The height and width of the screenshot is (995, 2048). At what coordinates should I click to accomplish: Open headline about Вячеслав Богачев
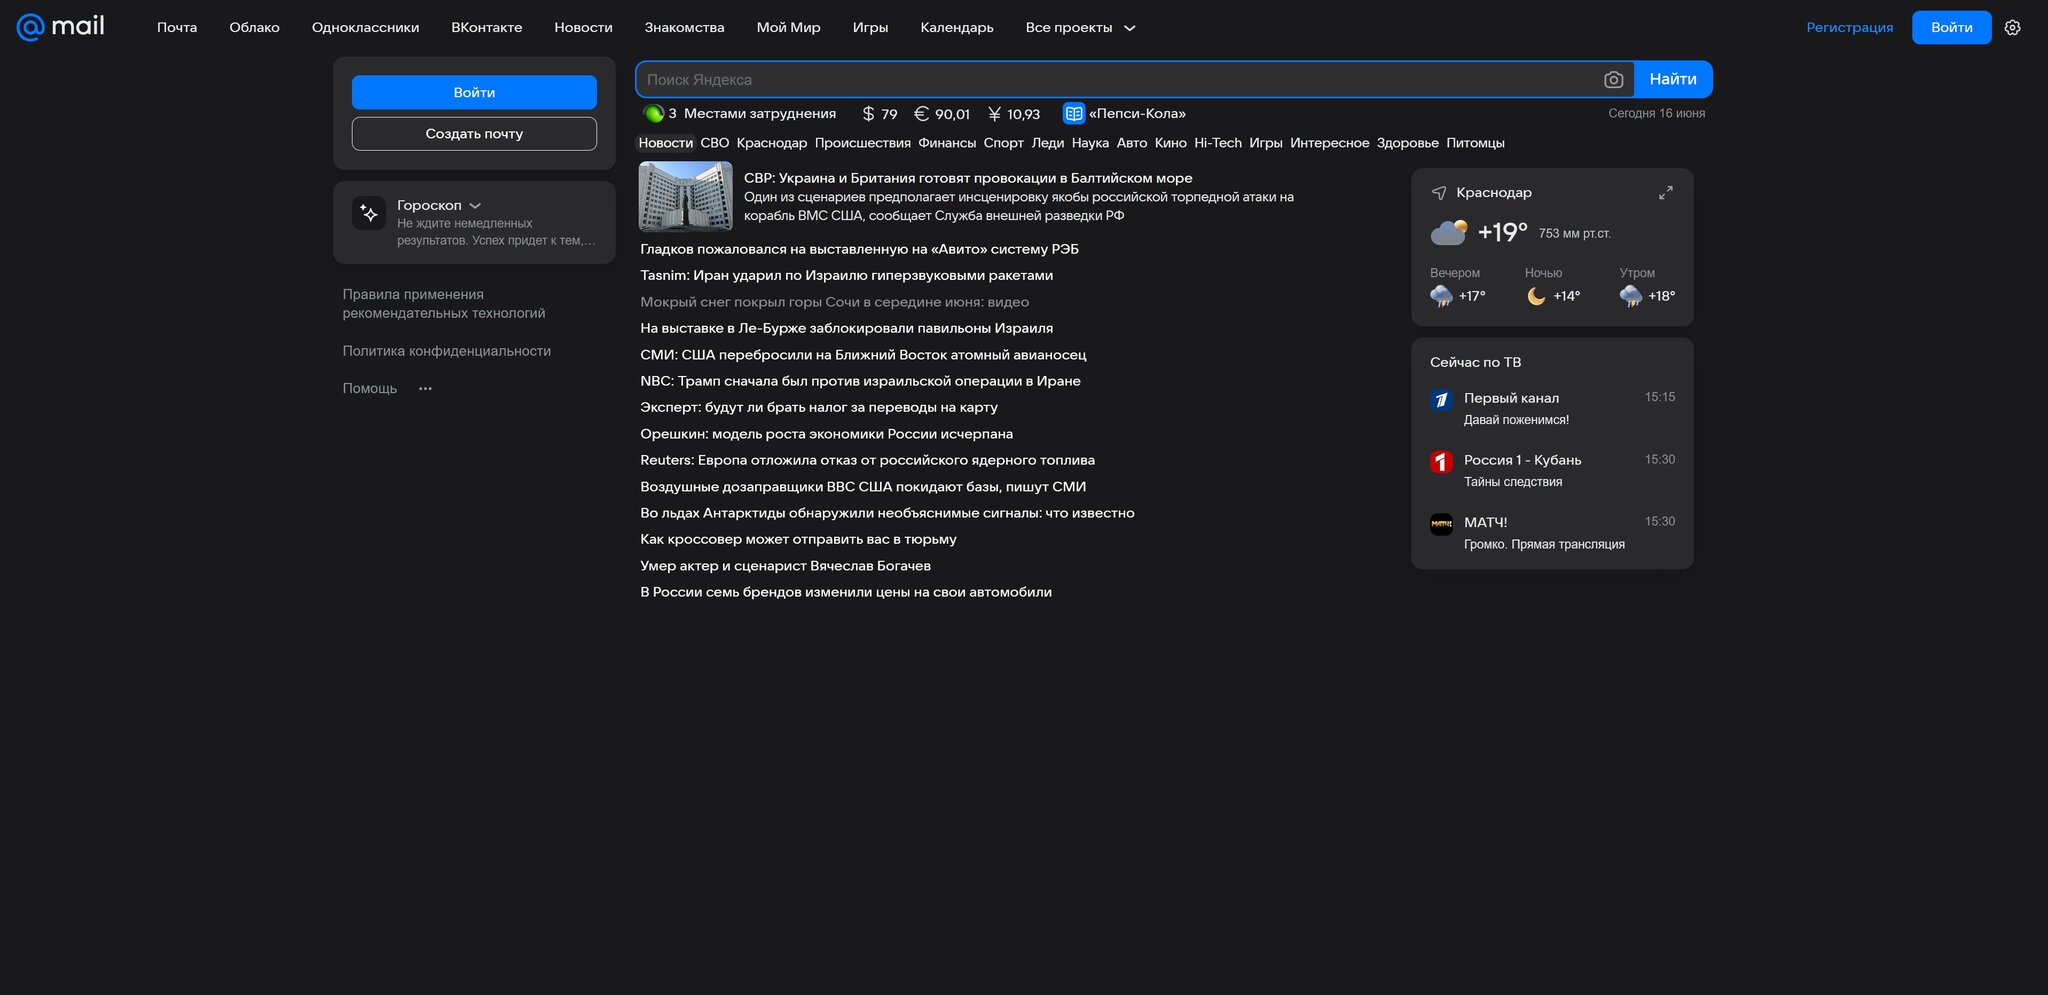coord(785,566)
